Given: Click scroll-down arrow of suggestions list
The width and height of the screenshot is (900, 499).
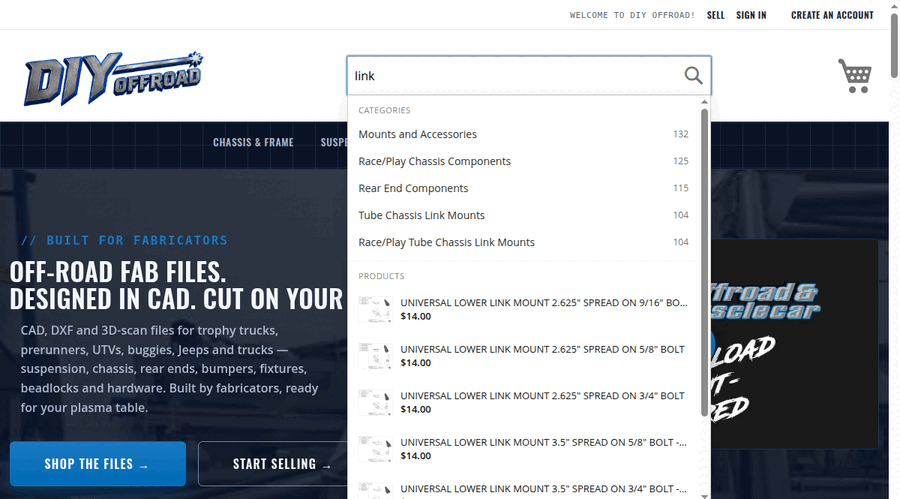Looking at the screenshot, I should 704,496.
